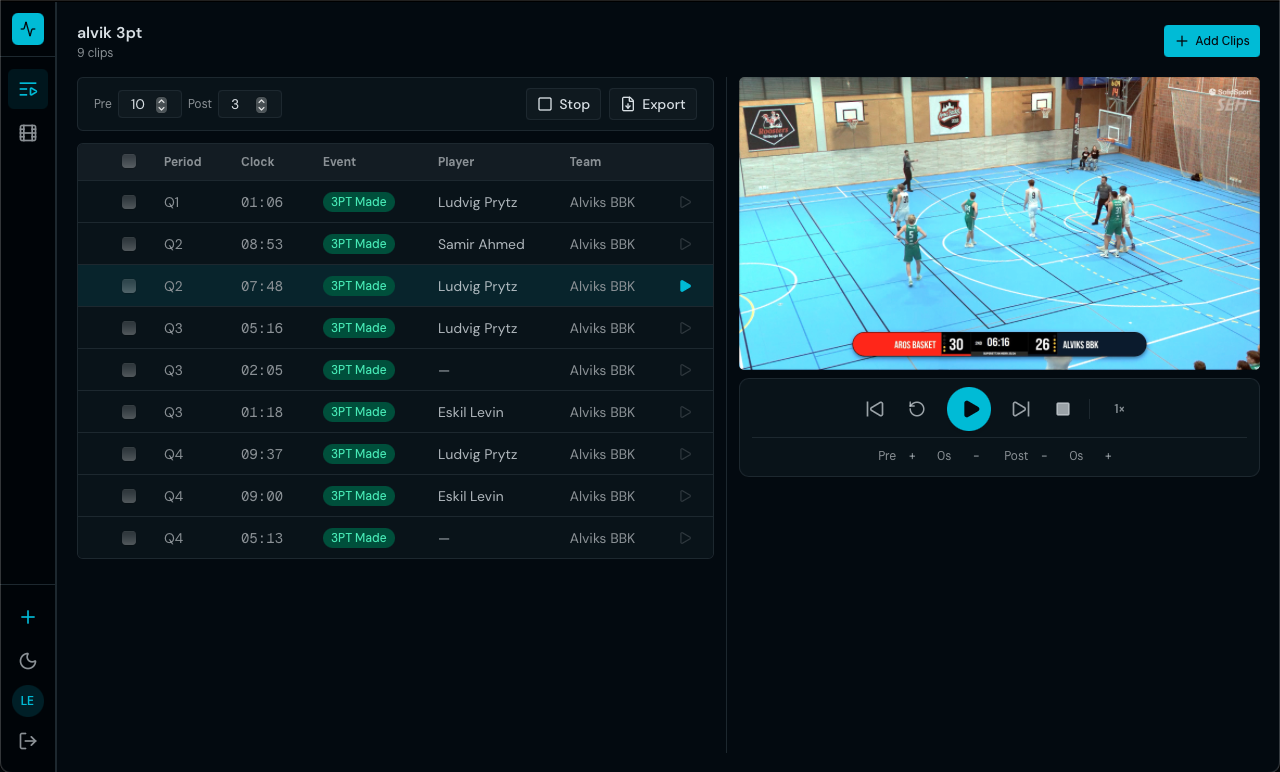Viewport: 1280px width, 772px height.
Task: Export the selected clips
Action: (652, 103)
